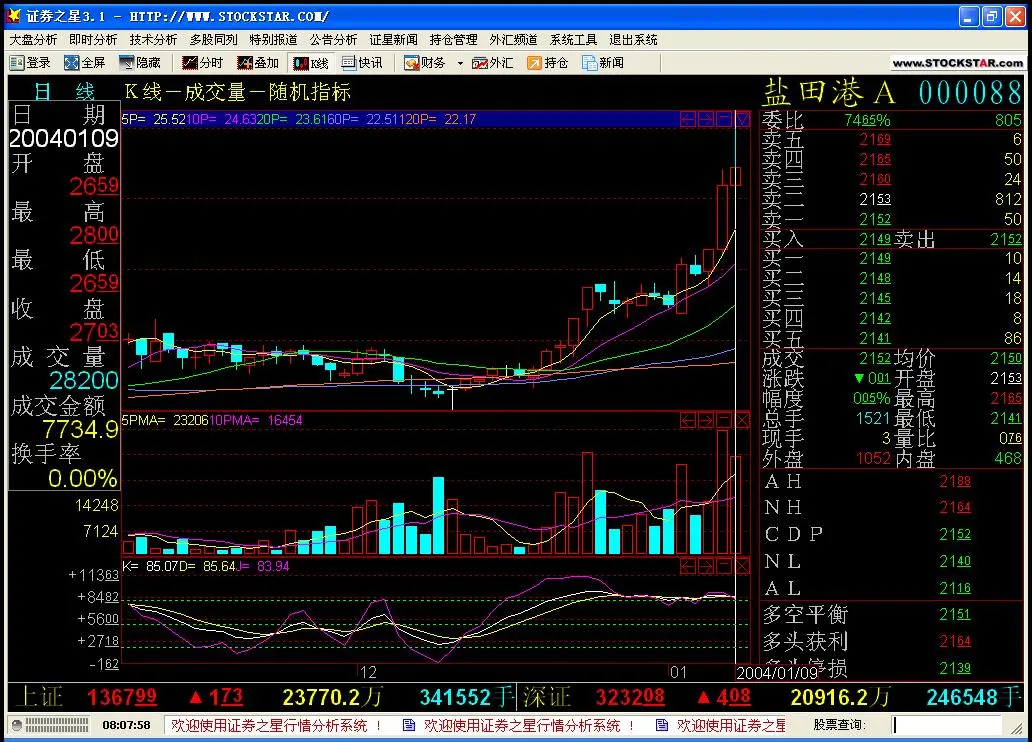Open the 财务 financial data button

pyautogui.click(x=425, y=63)
